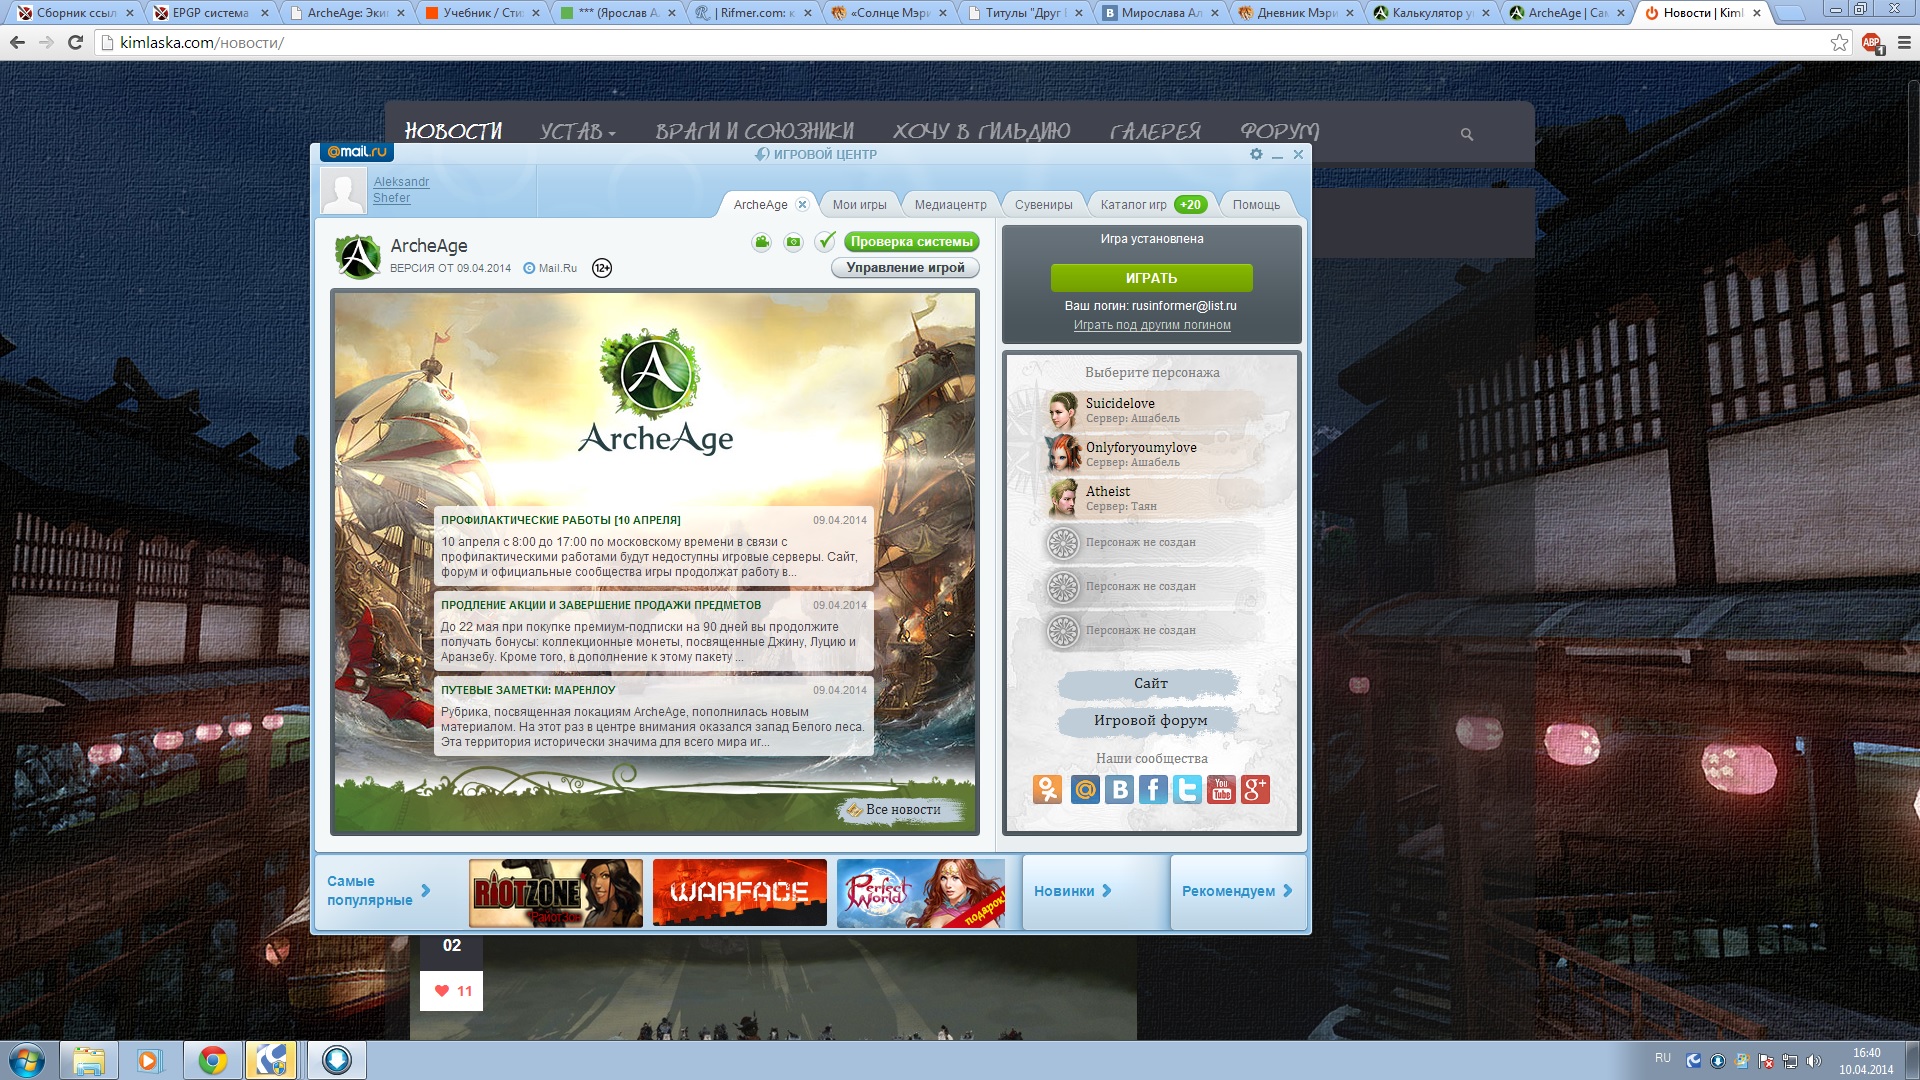
Task: Switch to the Каталог игр tab
Action: pos(1152,205)
